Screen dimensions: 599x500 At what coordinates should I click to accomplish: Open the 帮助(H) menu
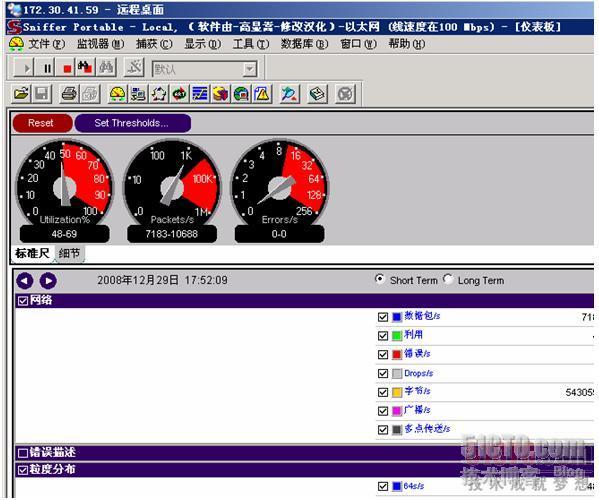tap(406, 44)
